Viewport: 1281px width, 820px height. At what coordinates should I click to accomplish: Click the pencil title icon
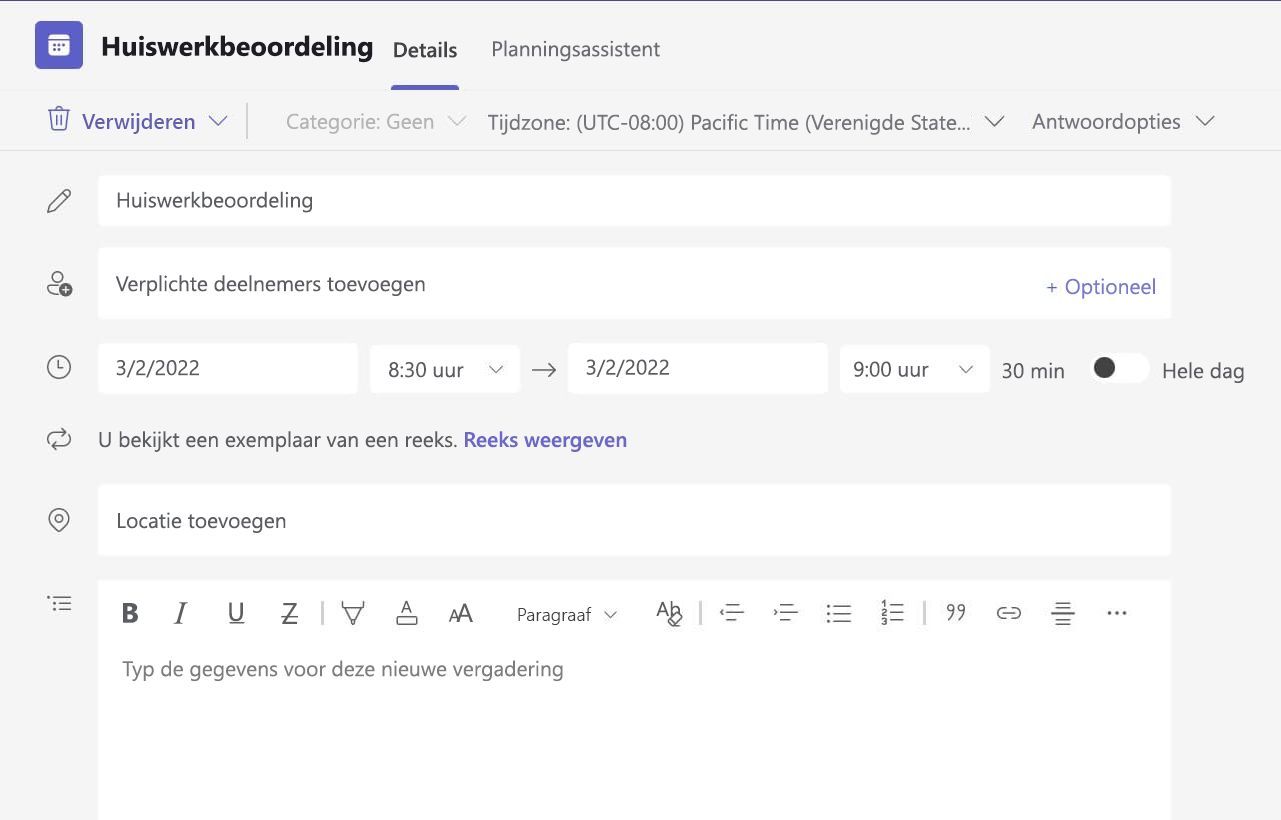pos(59,201)
